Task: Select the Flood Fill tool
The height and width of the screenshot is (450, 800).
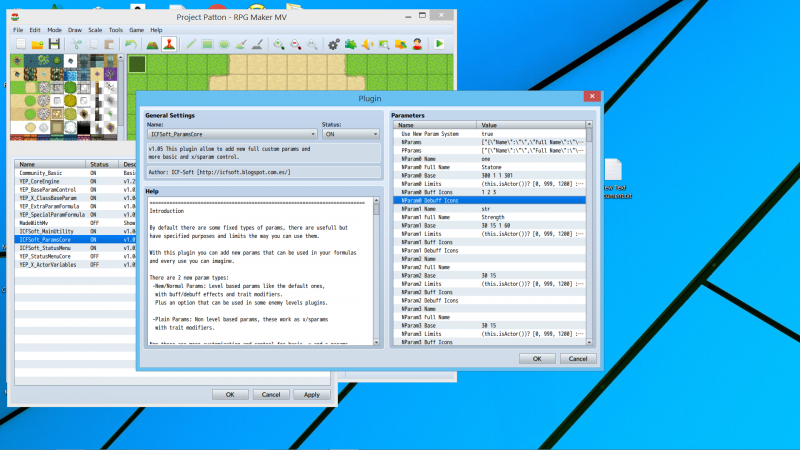Action: click(x=241, y=44)
